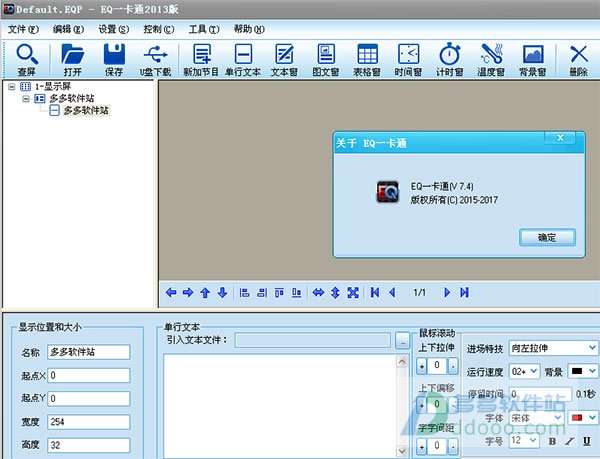Stretch window horizontally icon
This screenshot has height=459, width=600.
[318, 293]
